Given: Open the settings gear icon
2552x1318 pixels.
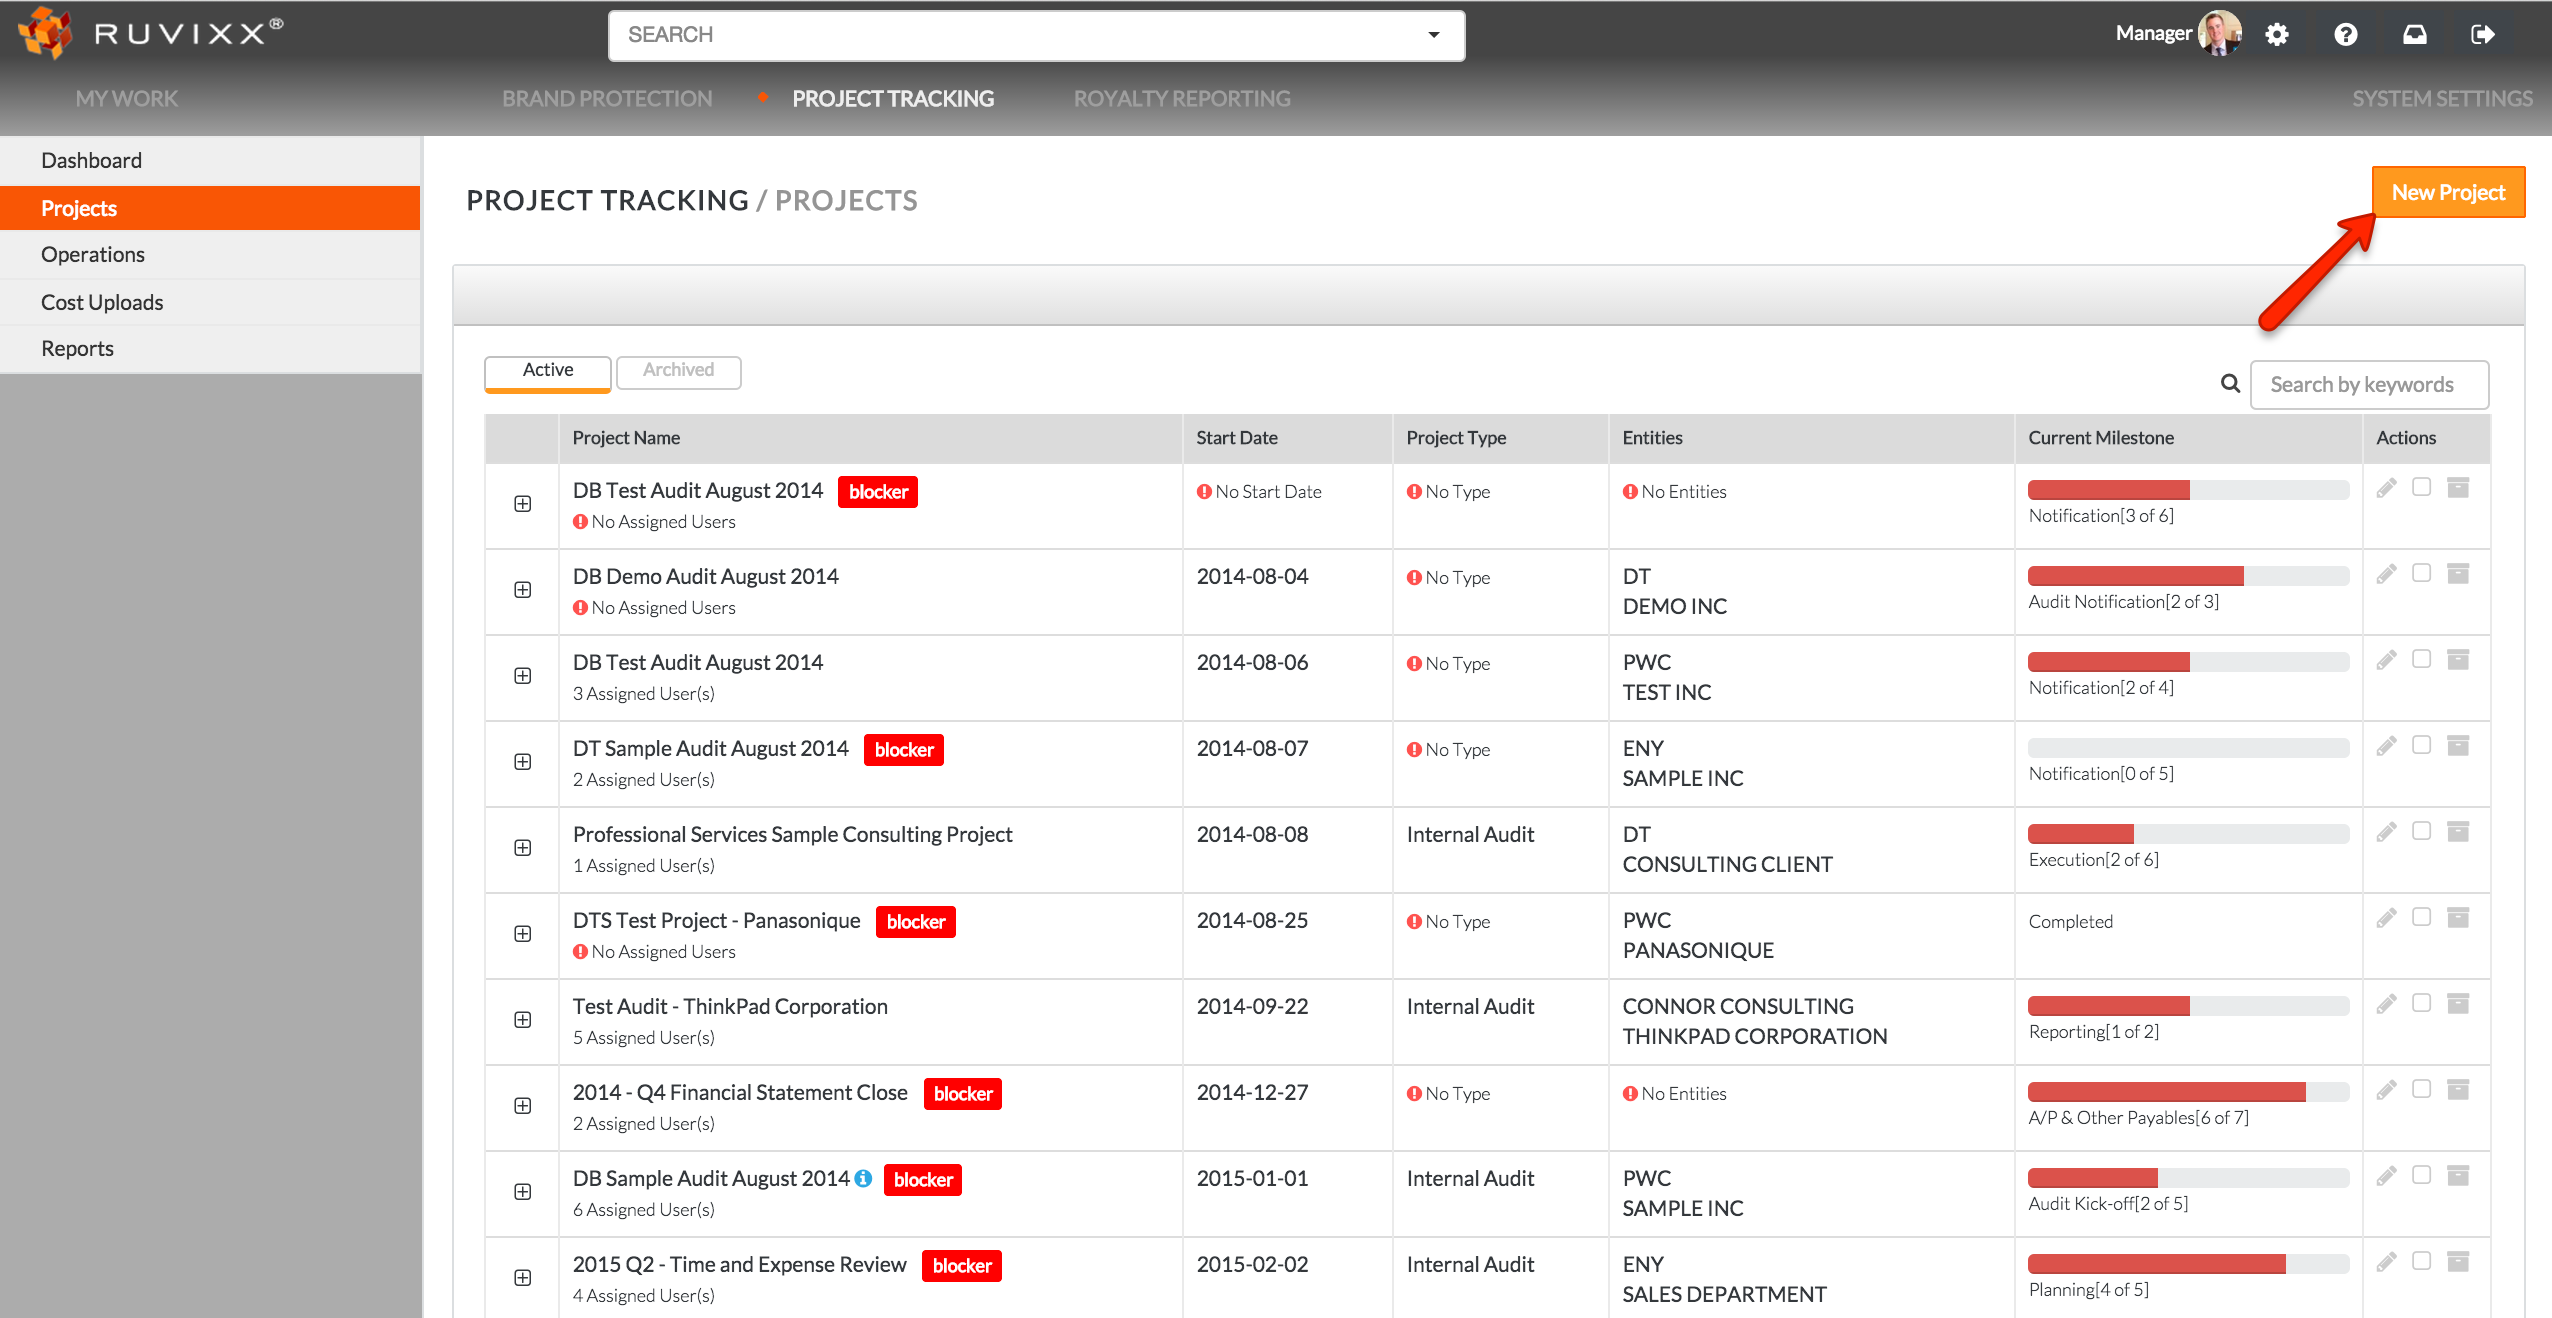Looking at the screenshot, I should click(x=2277, y=35).
